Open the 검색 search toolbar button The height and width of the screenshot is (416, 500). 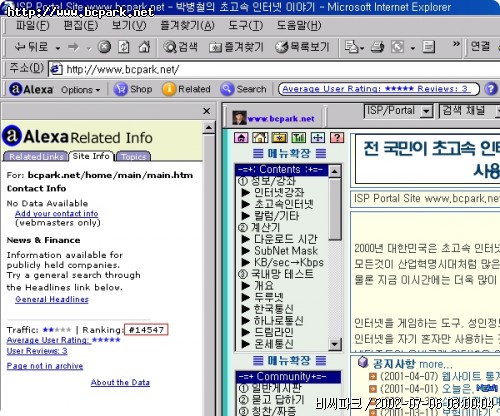point(180,47)
